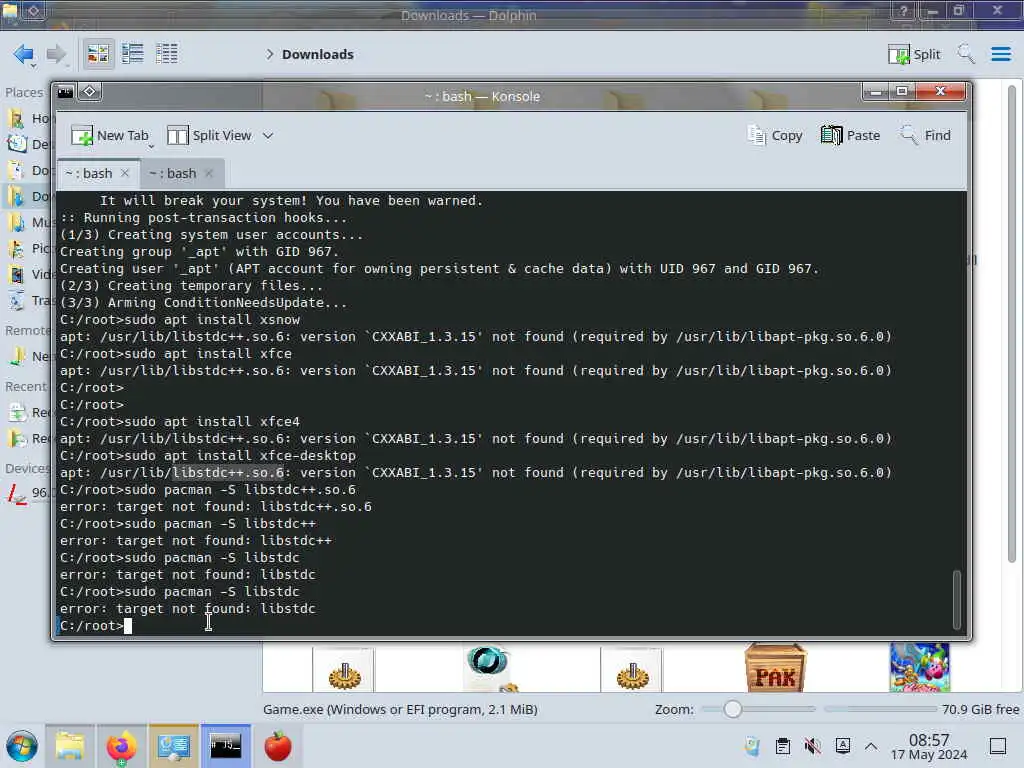Switch Dolphin to icons view mode
This screenshot has width=1024, height=768.
pyautogui.click(x=98, y=54)
